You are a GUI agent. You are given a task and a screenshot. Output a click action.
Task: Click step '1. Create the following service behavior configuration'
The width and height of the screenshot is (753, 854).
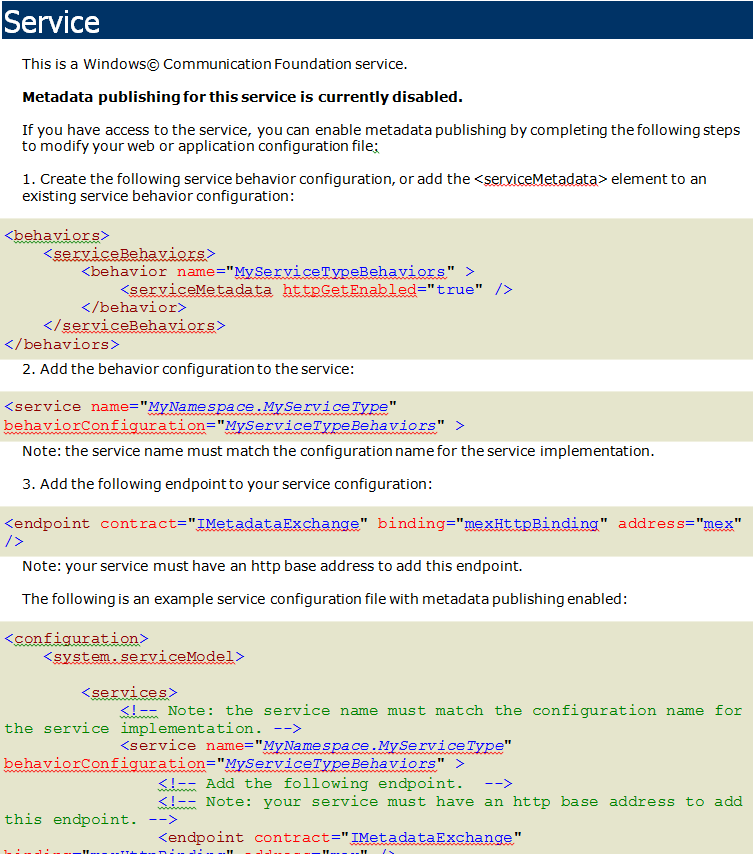coord(364,187)
